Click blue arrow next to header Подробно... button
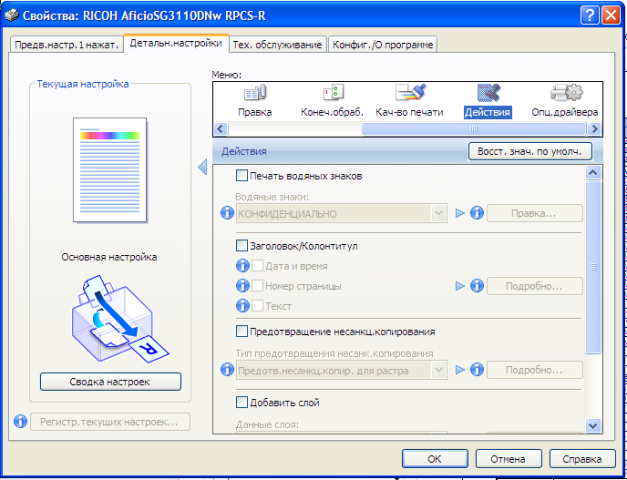This screenshot has width=627, height=480. pyautogui.click(x=460, y=286)
